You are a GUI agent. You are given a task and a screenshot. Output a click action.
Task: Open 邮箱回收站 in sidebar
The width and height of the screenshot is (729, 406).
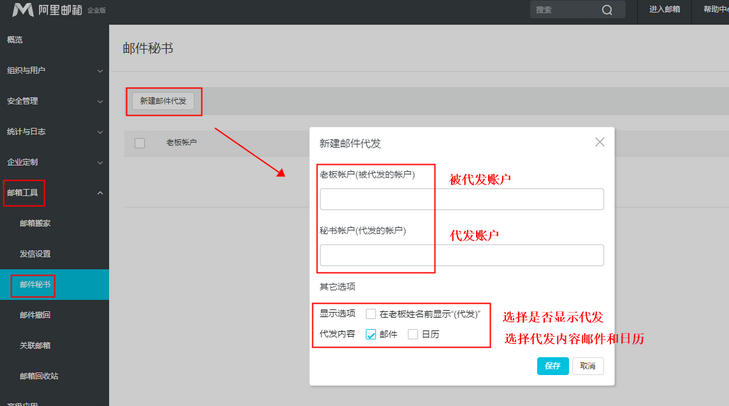pos(39,376)
